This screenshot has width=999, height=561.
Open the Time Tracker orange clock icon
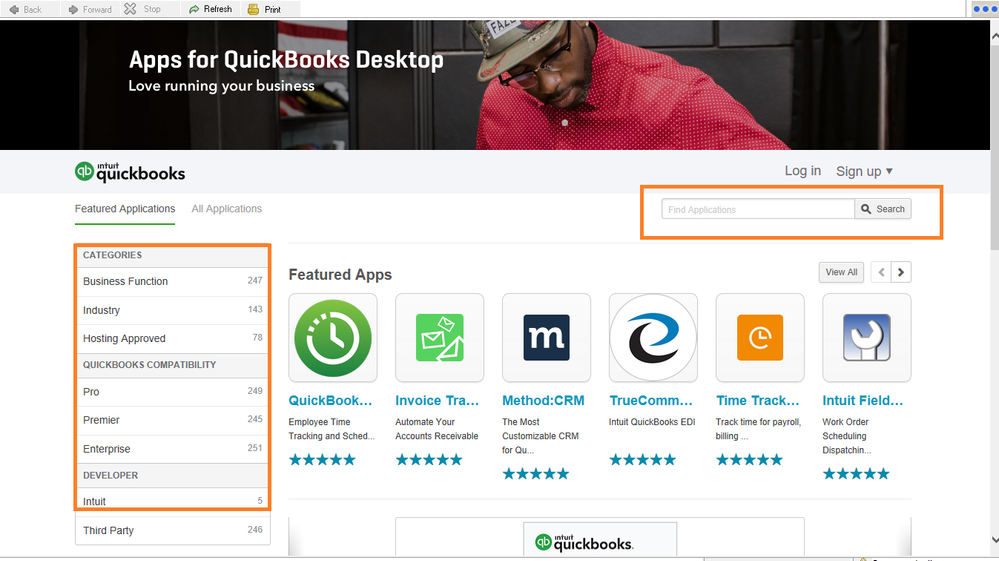click(x=760, y=337)
